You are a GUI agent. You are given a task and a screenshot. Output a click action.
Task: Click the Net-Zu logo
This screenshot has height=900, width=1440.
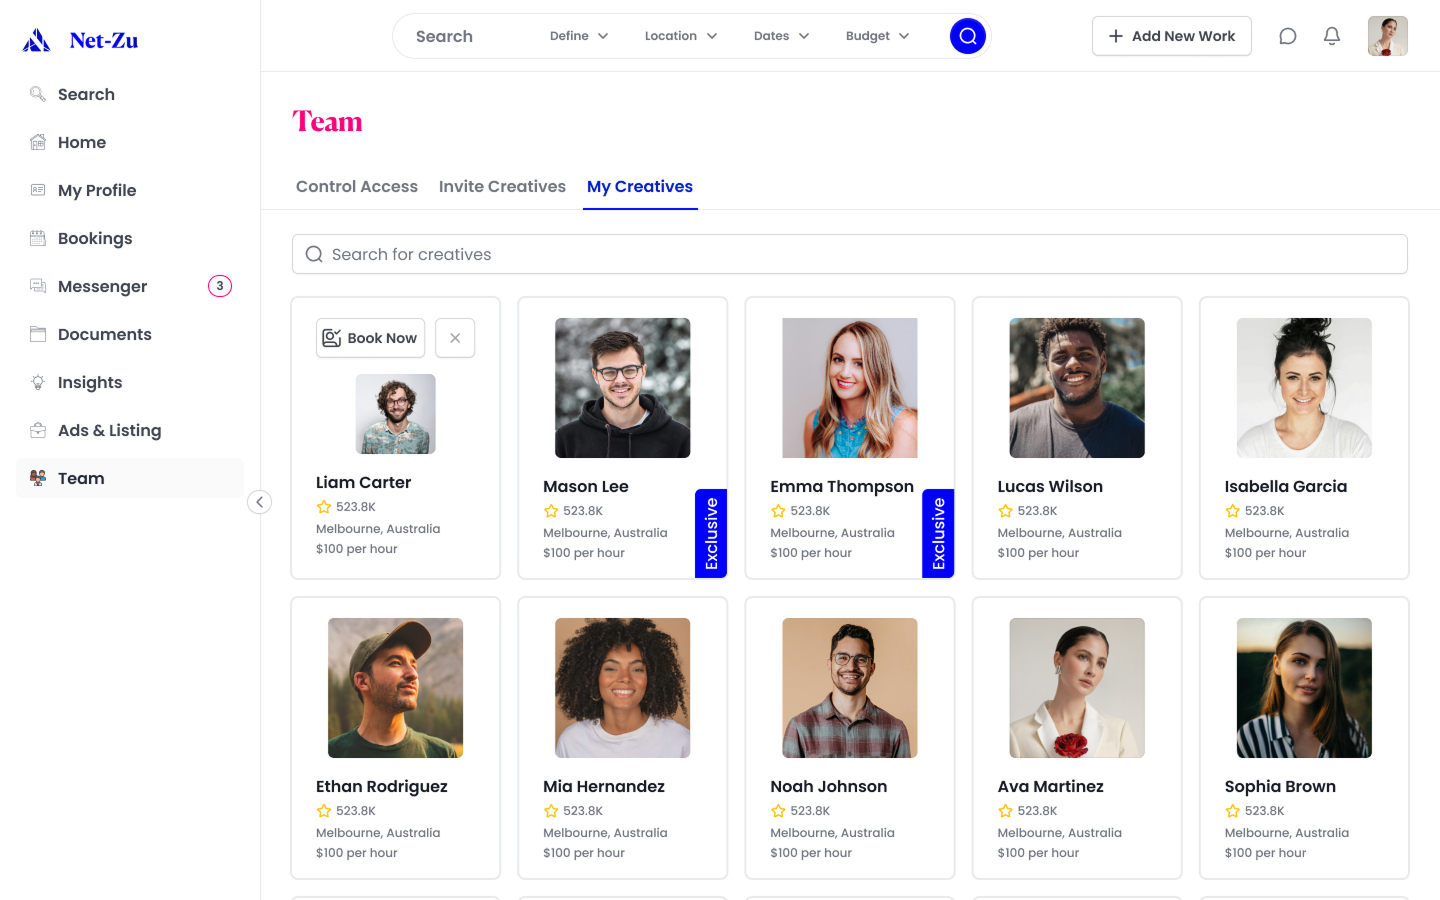coord(80,40)
